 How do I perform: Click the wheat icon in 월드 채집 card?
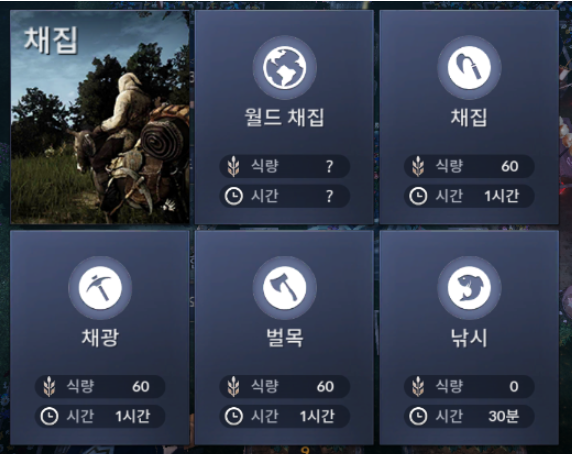pos(233,166)
